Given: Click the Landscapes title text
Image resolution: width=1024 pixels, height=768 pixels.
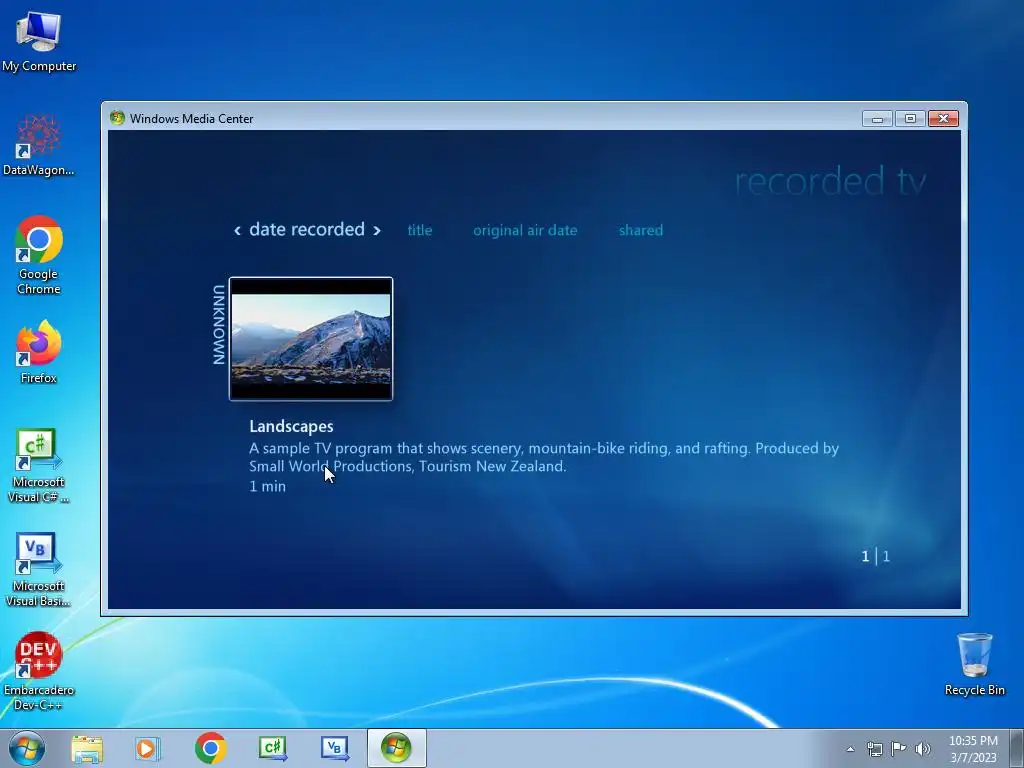Looking at the screenshot, I should (x=291, y=426).
